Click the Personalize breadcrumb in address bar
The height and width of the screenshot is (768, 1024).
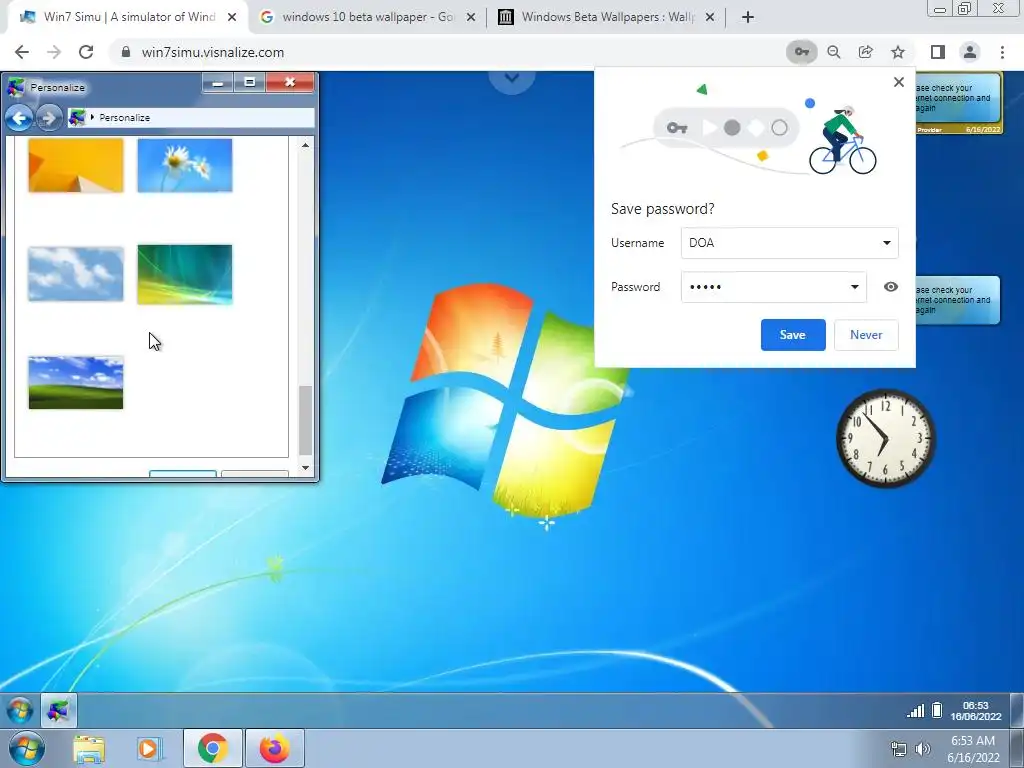tap(124, 118)
